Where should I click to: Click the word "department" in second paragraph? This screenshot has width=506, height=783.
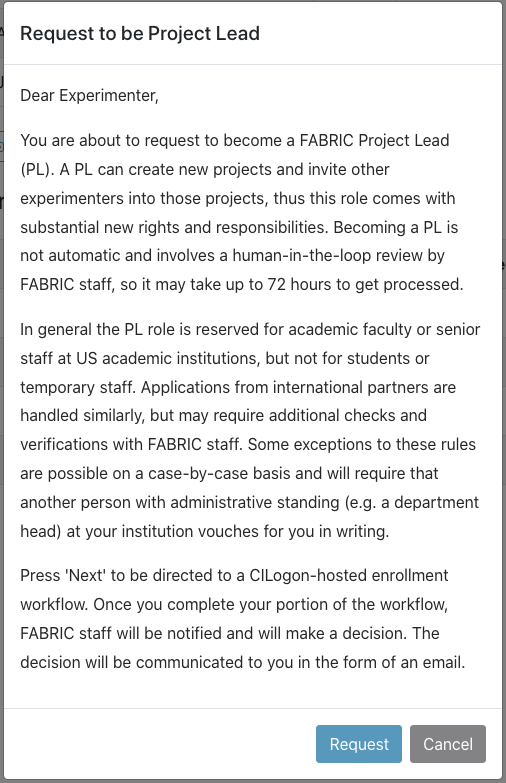[437, 502]
